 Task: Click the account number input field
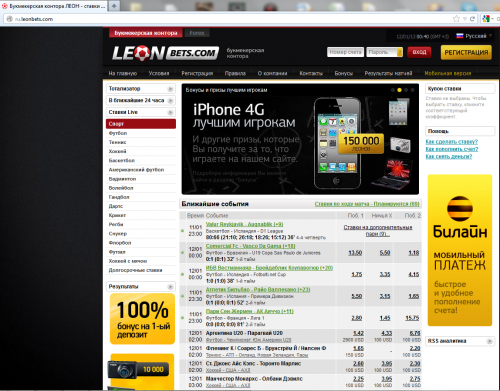coord(345,52)
